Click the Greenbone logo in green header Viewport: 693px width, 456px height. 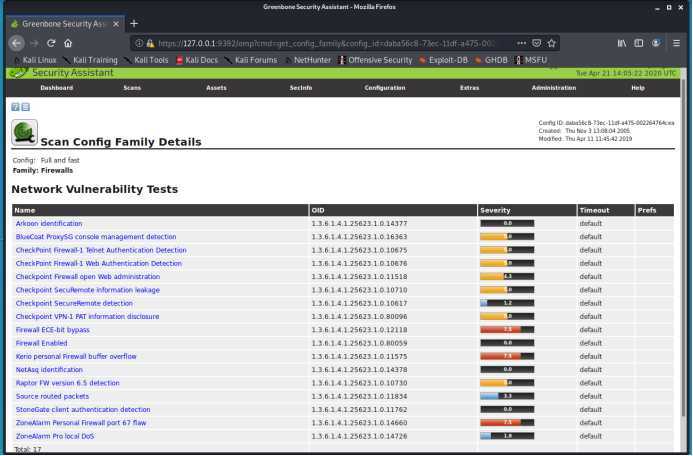19,73
